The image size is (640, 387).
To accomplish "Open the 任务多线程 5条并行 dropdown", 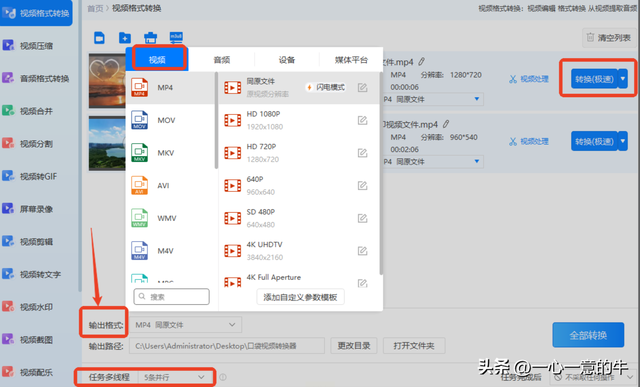I will (176, 377).
